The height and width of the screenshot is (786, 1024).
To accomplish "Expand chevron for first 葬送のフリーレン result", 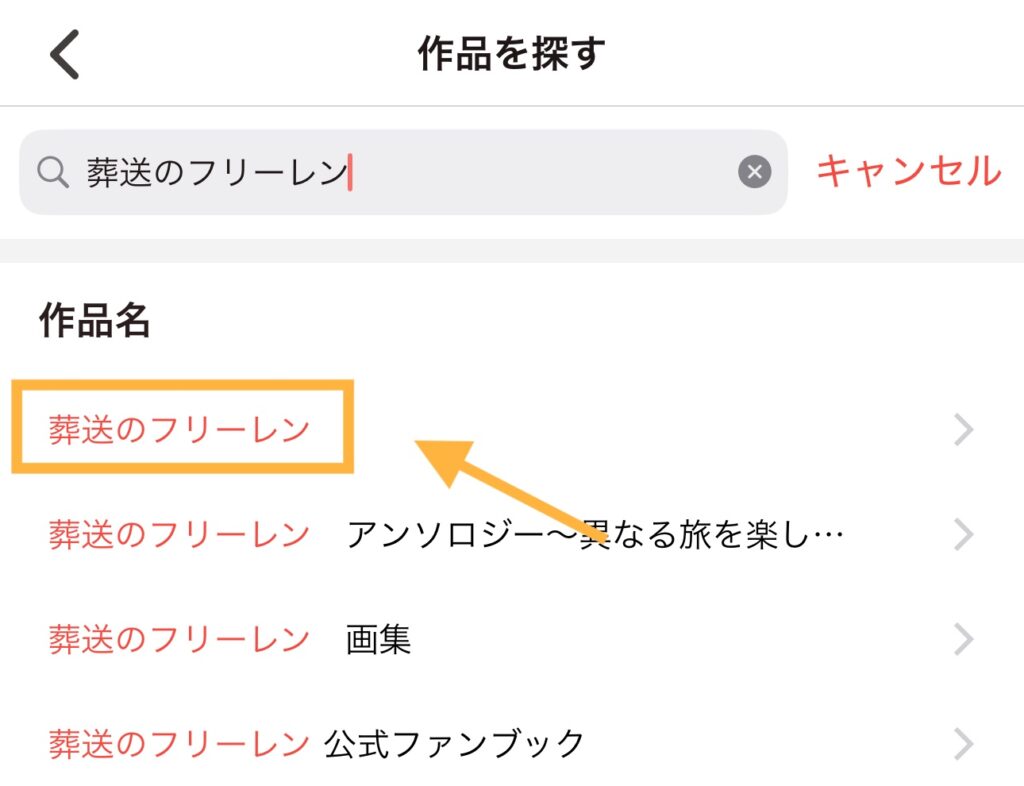I will (964, 430).
